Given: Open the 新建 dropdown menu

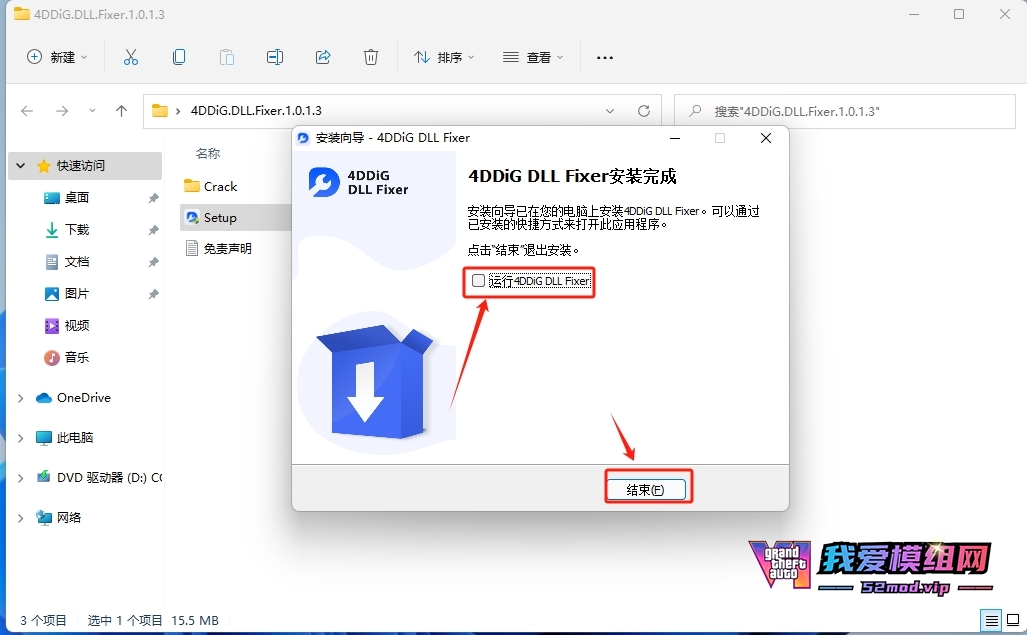Looking at the screenshot, I should click(57, 58).
